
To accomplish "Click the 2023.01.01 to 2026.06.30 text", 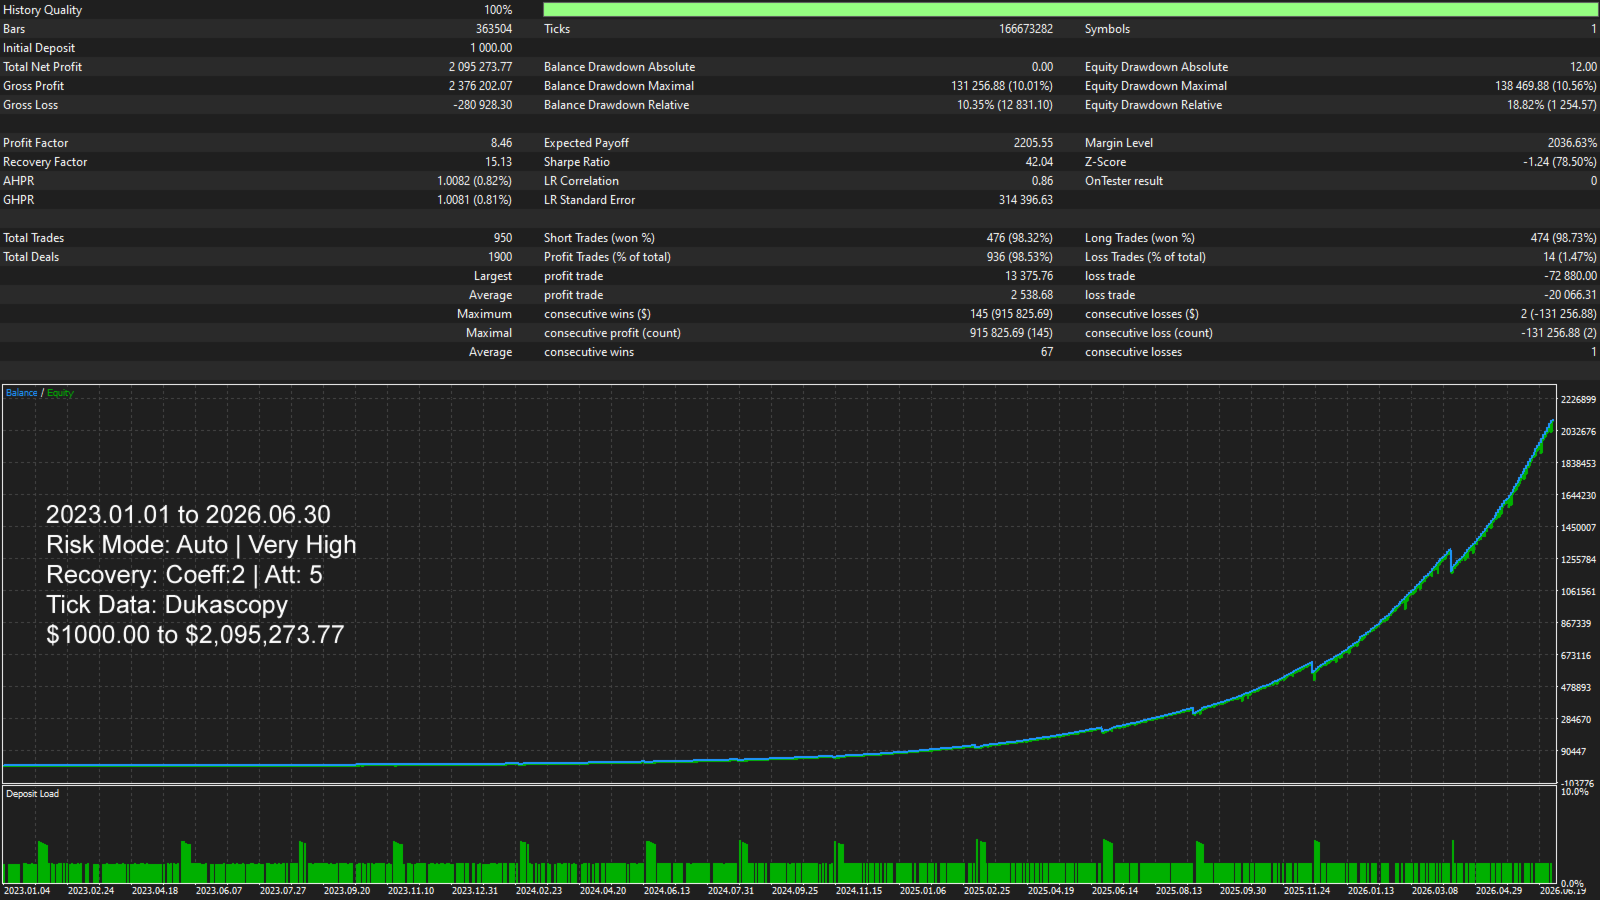I will point(188,515).
